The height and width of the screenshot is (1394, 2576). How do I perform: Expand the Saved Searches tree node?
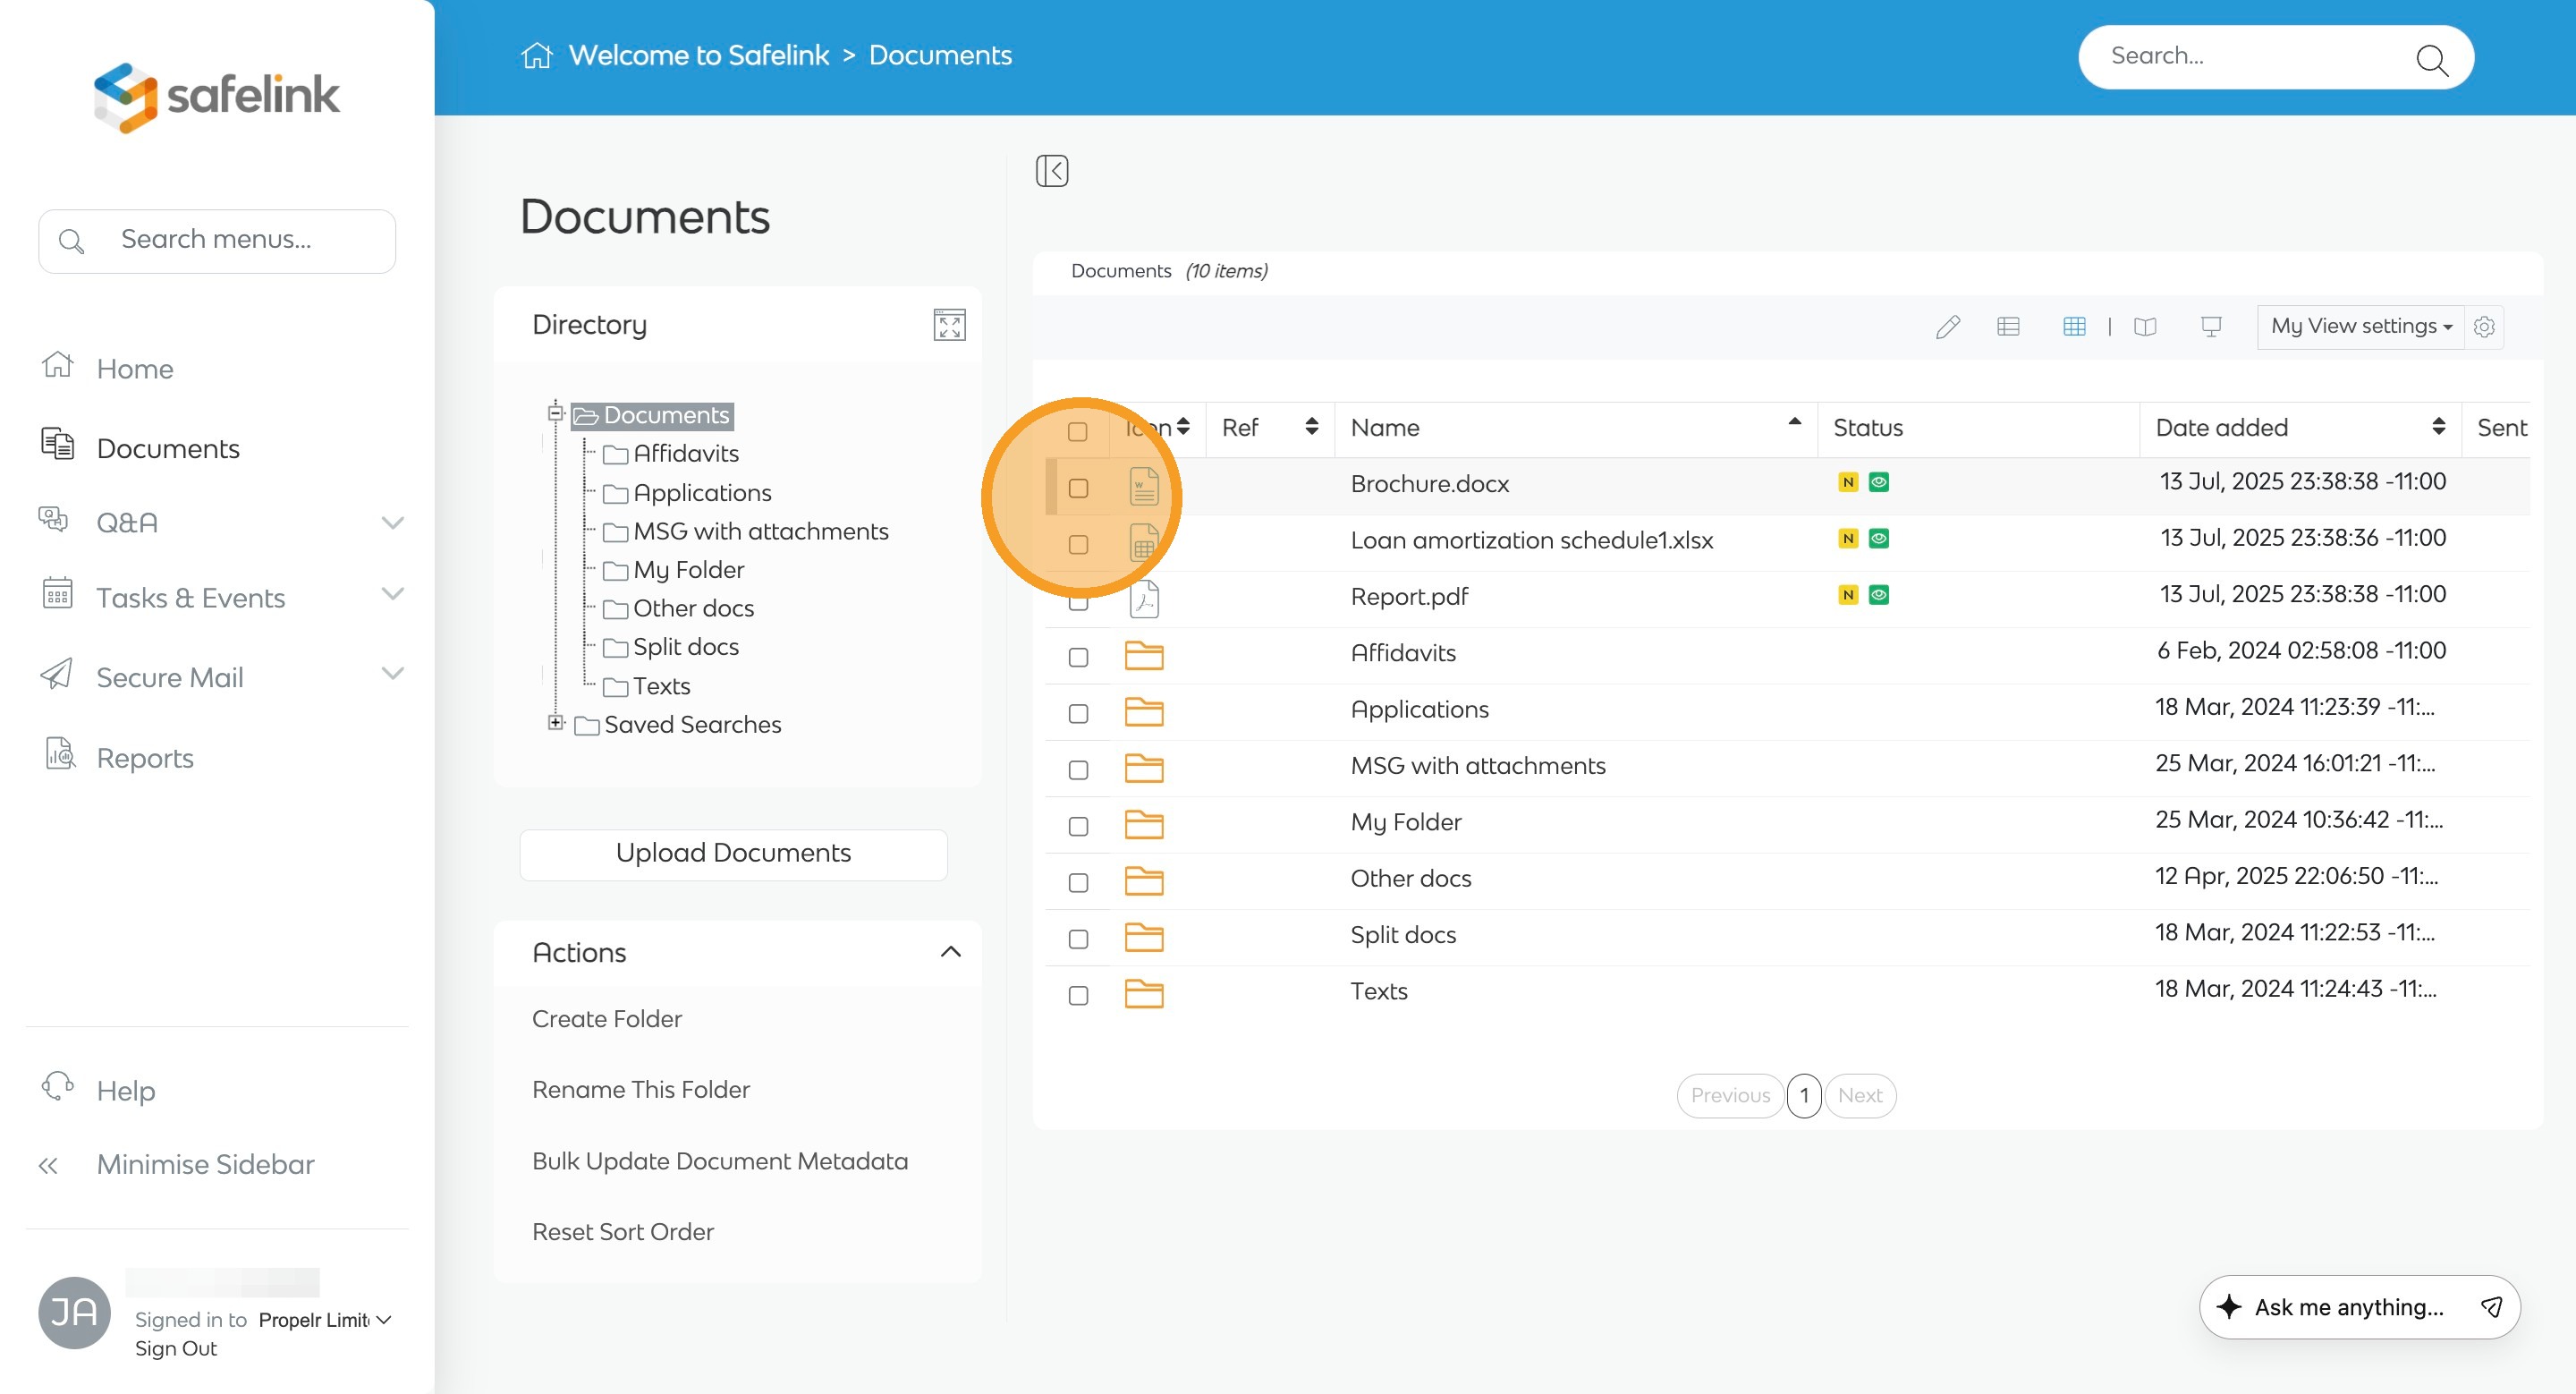click(555, 722)
